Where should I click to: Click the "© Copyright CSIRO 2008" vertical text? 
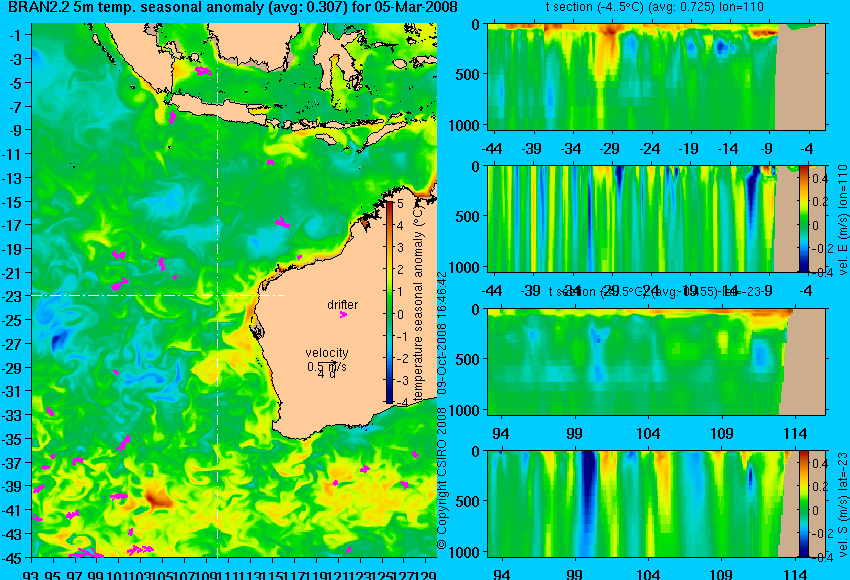tap(442, 477)
